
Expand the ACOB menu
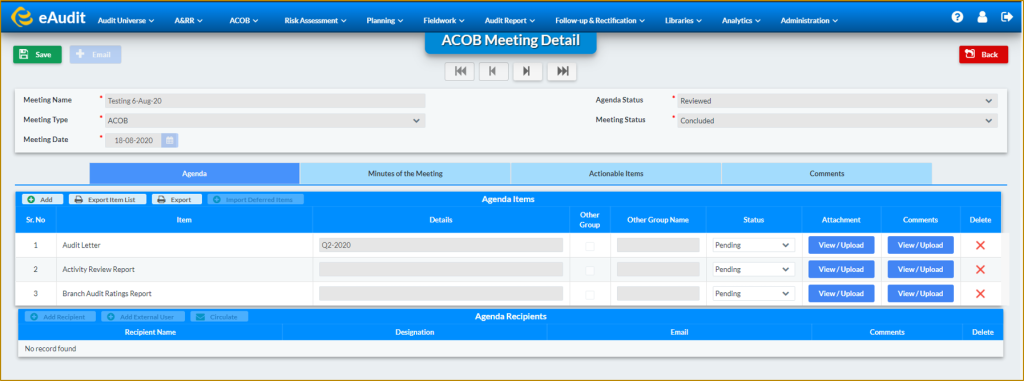[x=244, y=20]
